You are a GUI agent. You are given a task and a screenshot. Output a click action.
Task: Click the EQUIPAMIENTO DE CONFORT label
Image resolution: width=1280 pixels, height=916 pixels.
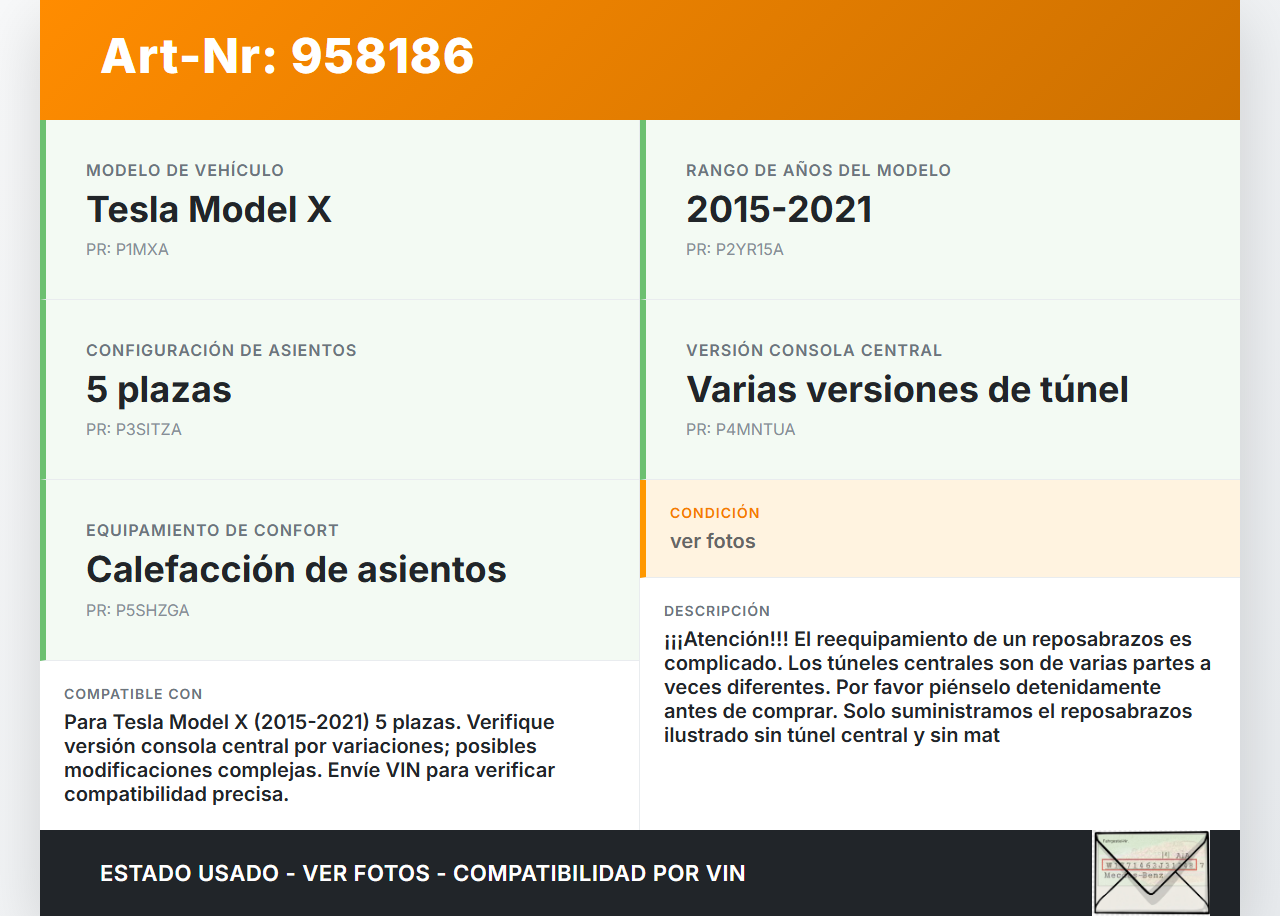(x=212, y=530)
